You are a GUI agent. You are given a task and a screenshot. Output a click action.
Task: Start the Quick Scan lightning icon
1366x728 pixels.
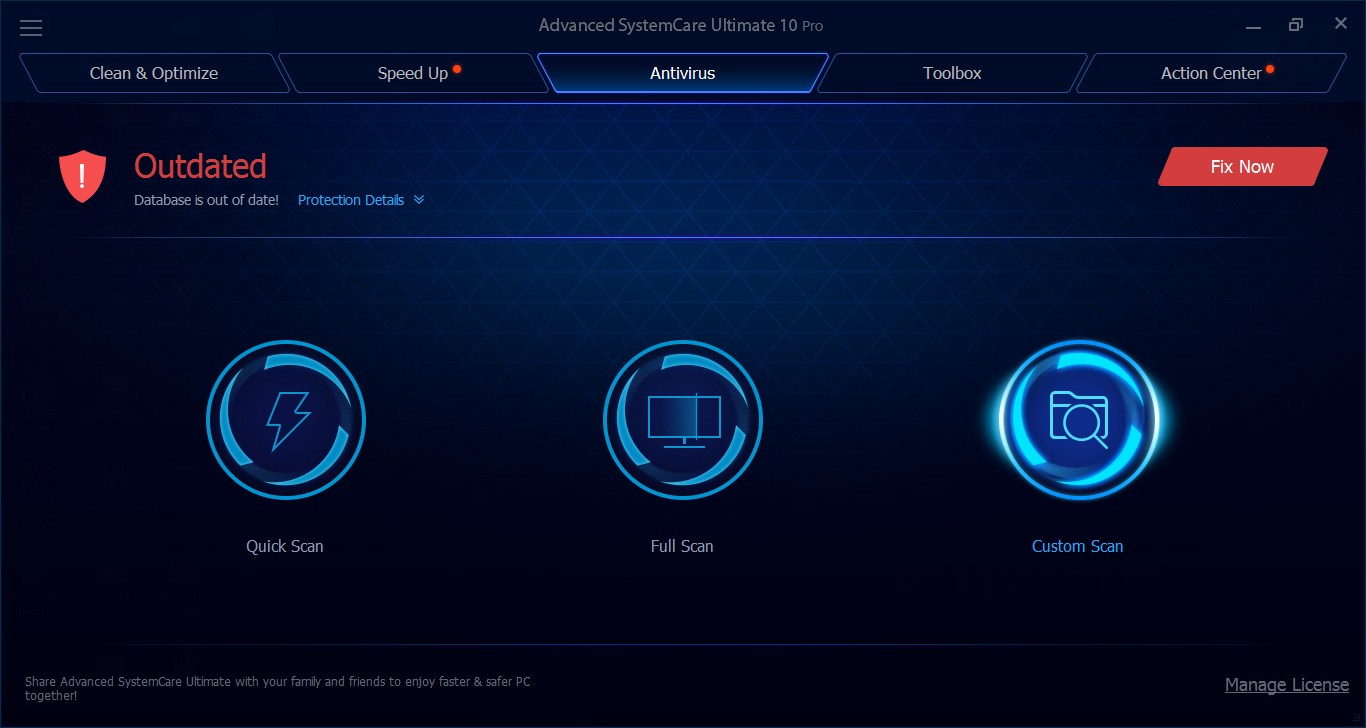click(x=286, y=420)
